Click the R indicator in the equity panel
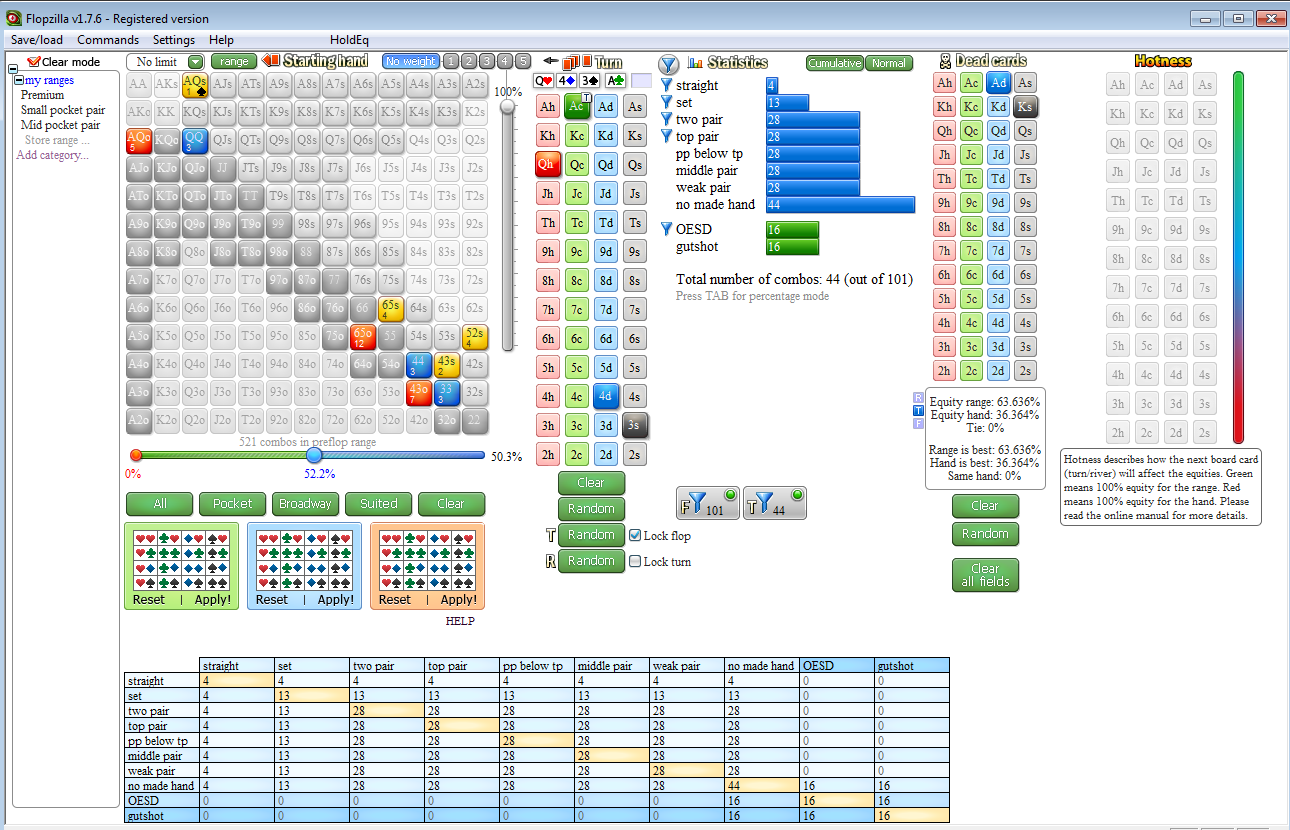1290x830 pixels. pos(919,397)
